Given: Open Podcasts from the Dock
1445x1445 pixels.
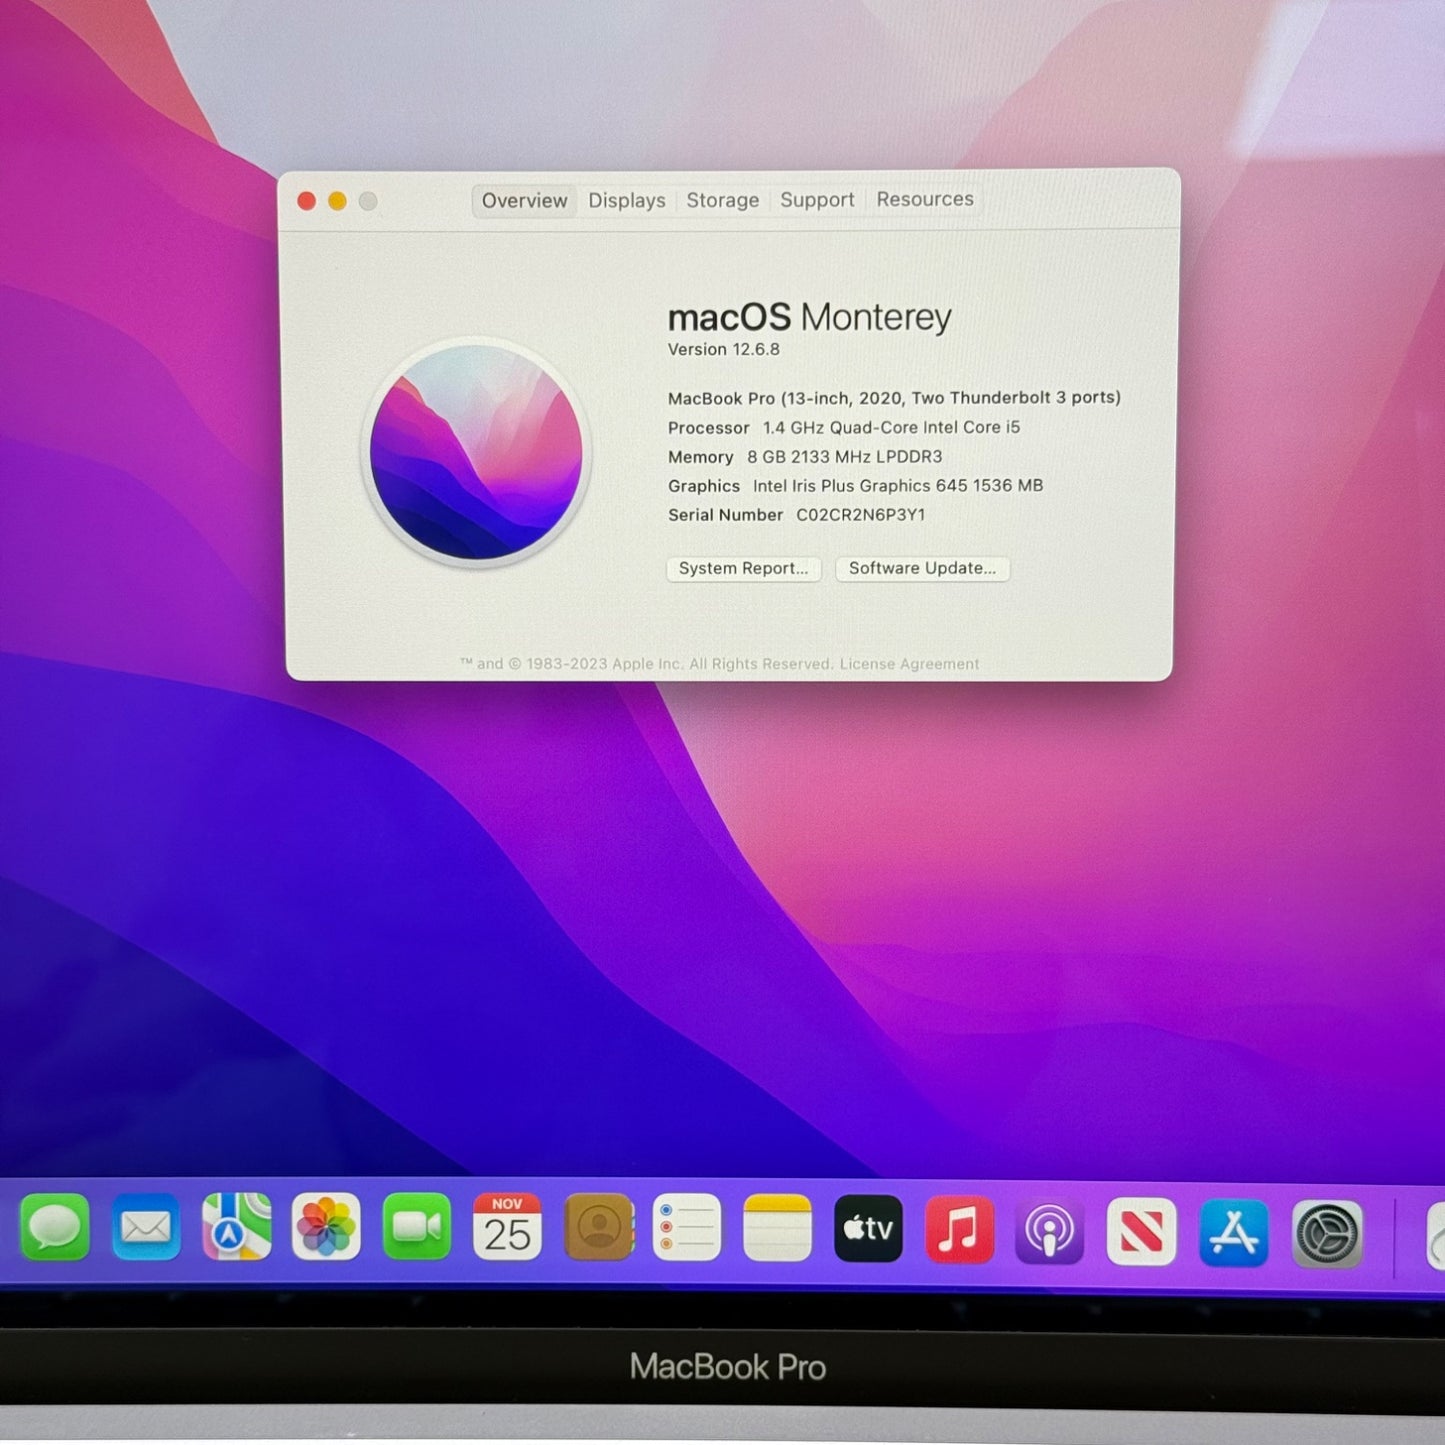Looking at the screenshot, I should point(1049,1230).
